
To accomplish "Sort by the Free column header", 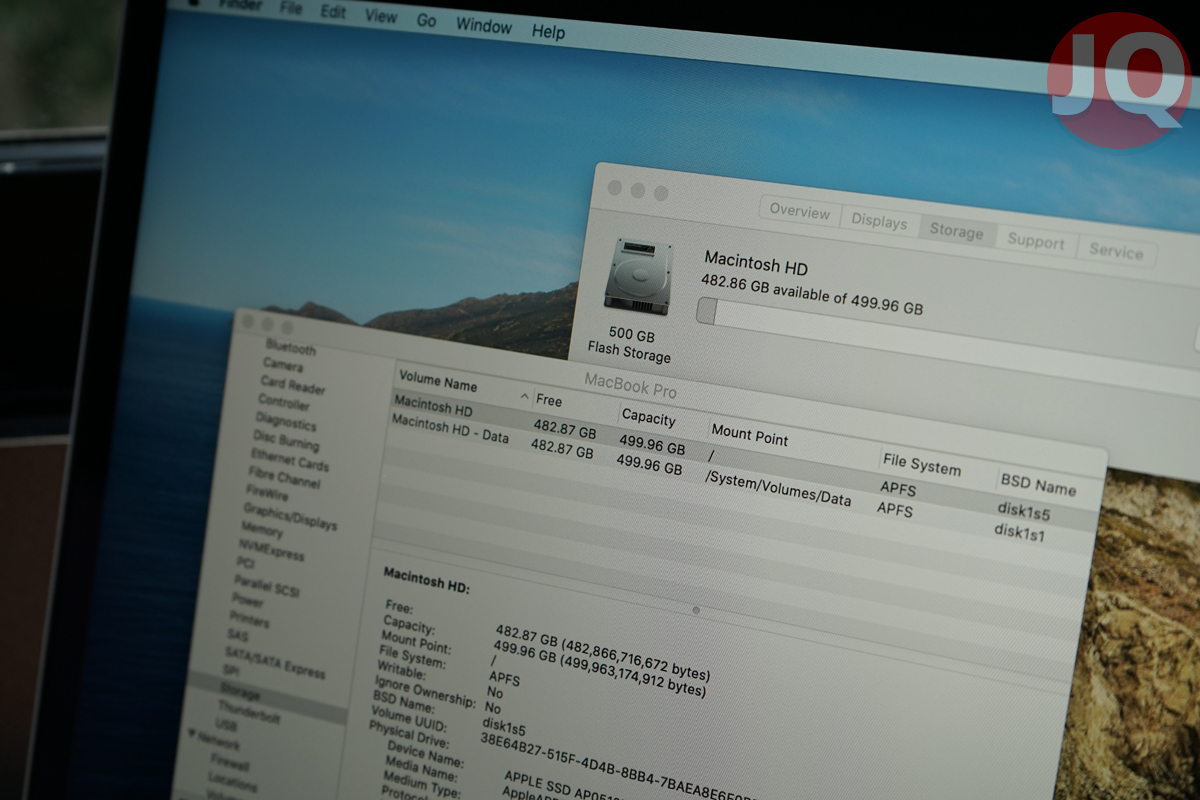I will coord(549,400).
